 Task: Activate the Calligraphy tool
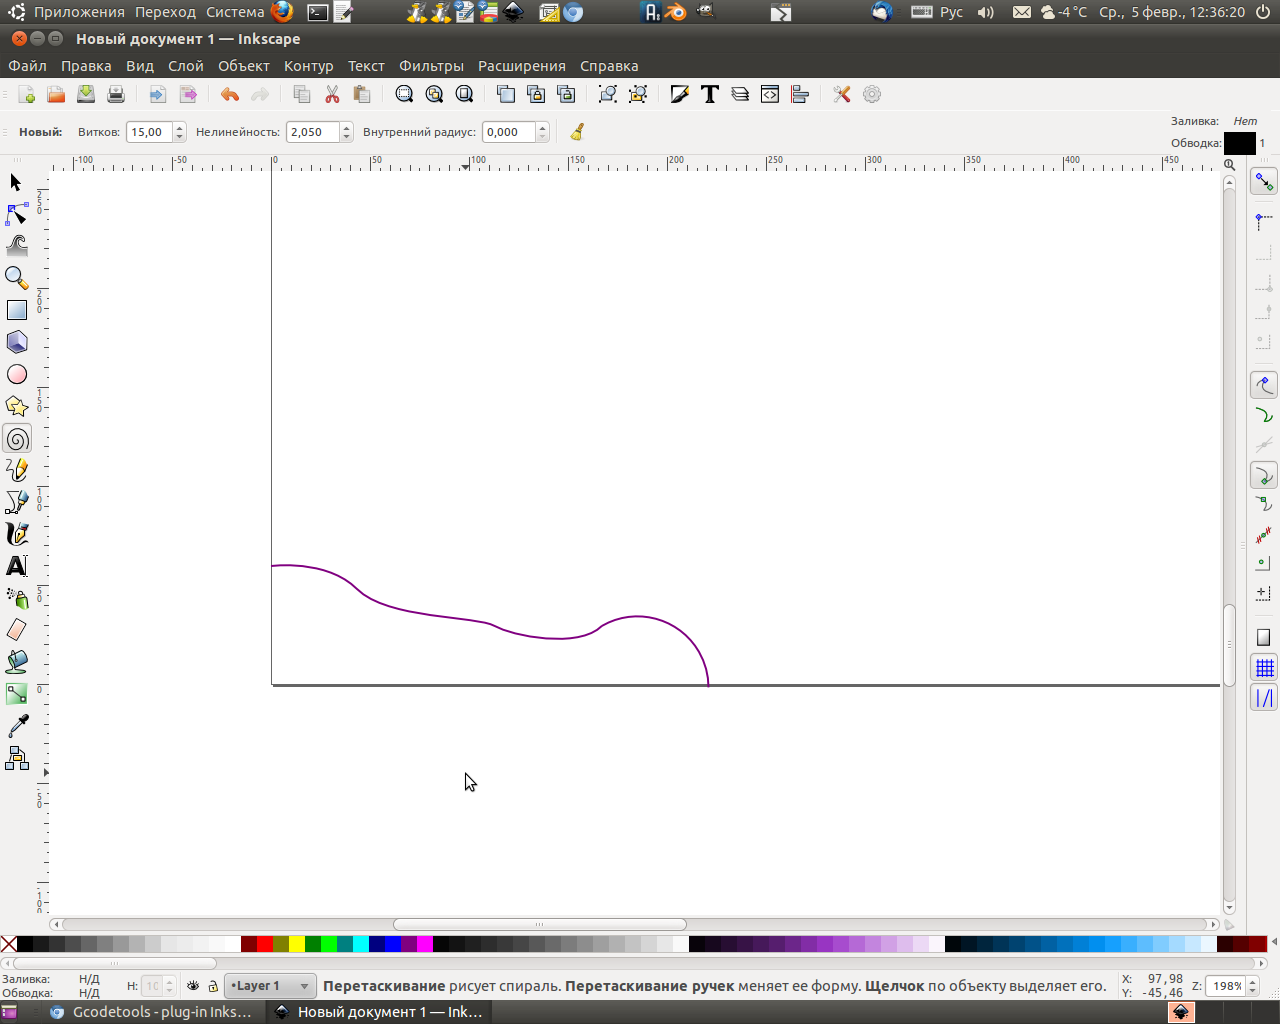pos(16,534)
